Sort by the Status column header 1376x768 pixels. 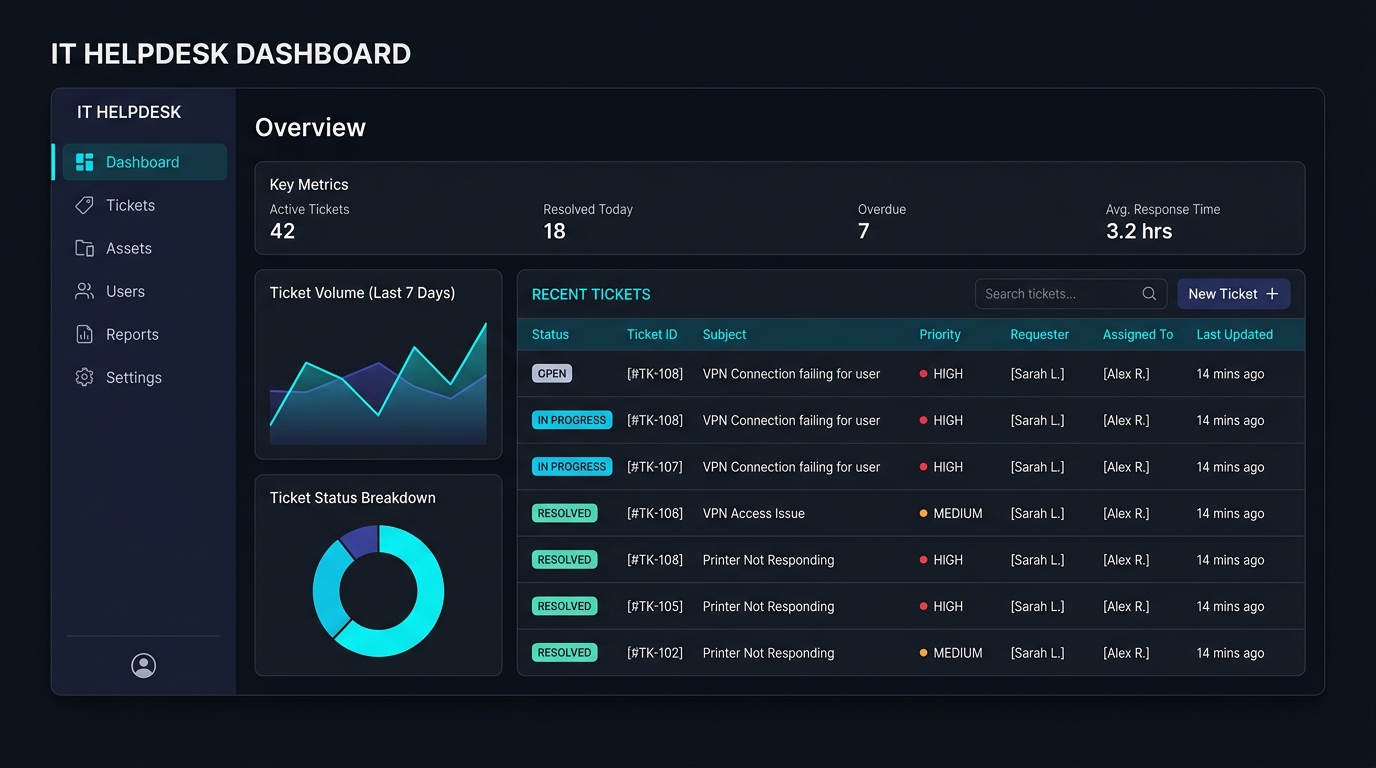click(550, 335)
